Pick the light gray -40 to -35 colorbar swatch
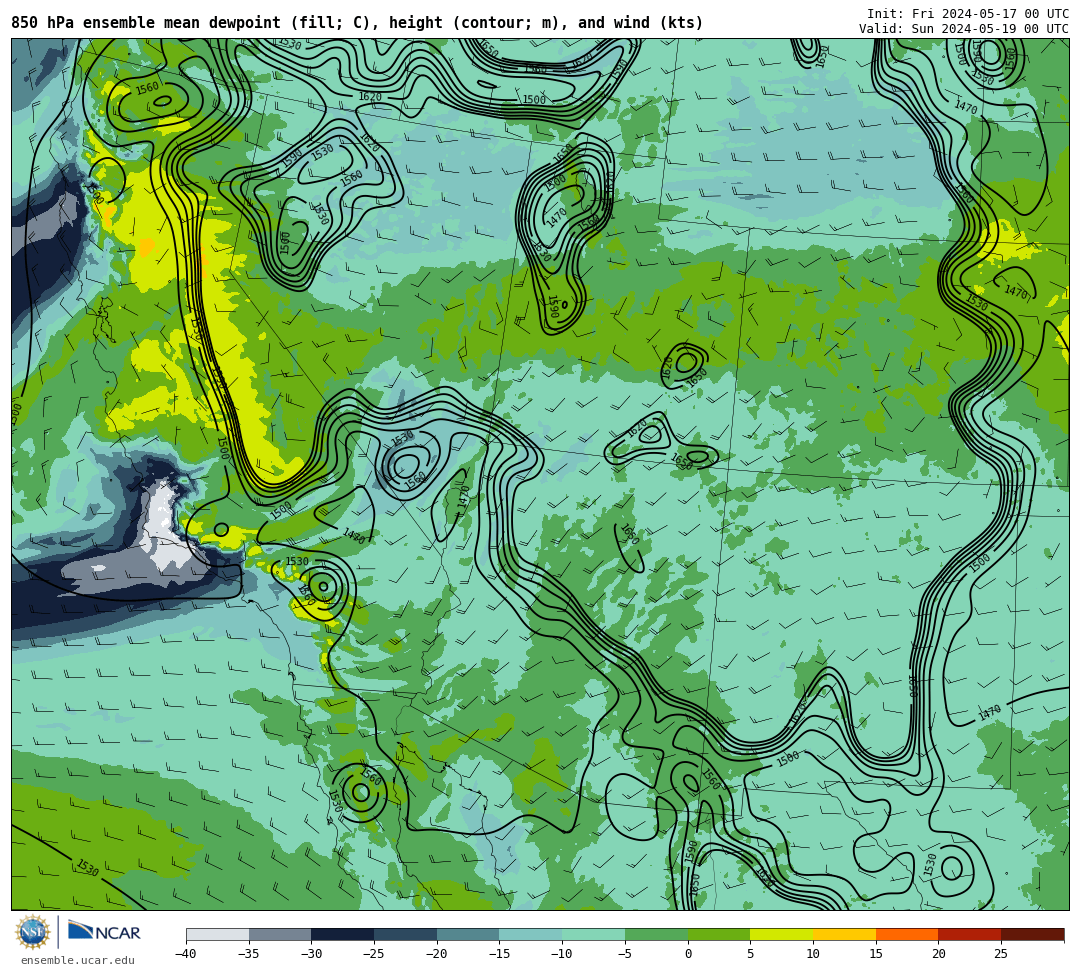The height and width of the screenshot is (973, 1080). pyautogui.click(x=218, y=934)
